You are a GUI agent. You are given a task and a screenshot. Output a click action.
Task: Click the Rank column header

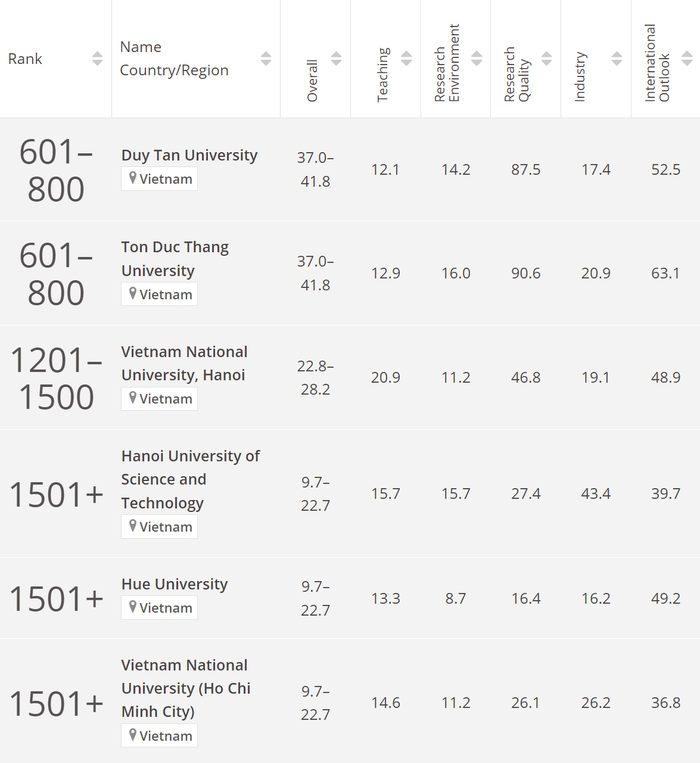click(x=26, y=59)
